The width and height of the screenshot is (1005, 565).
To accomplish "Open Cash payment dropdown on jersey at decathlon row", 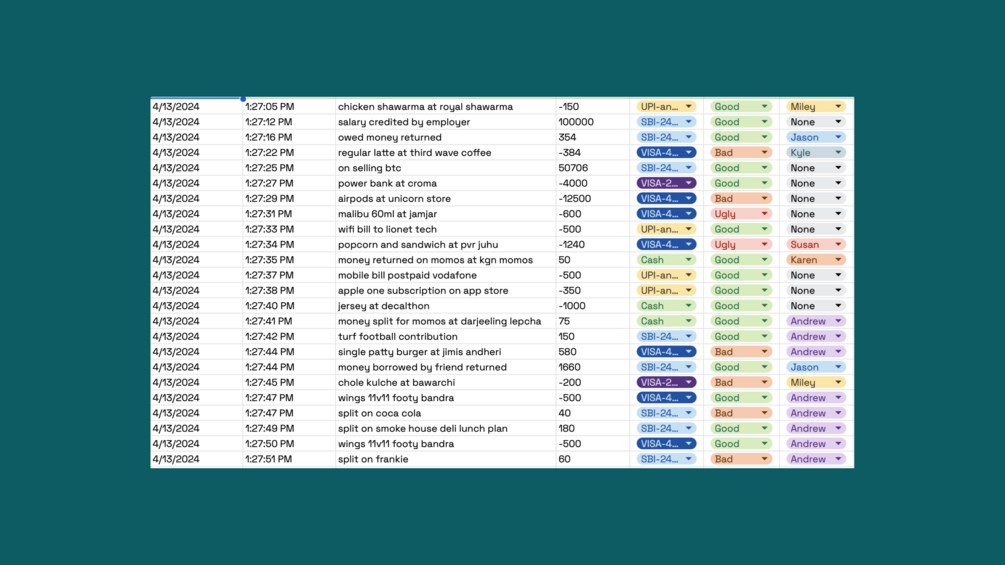I will (x=688, y=306).
